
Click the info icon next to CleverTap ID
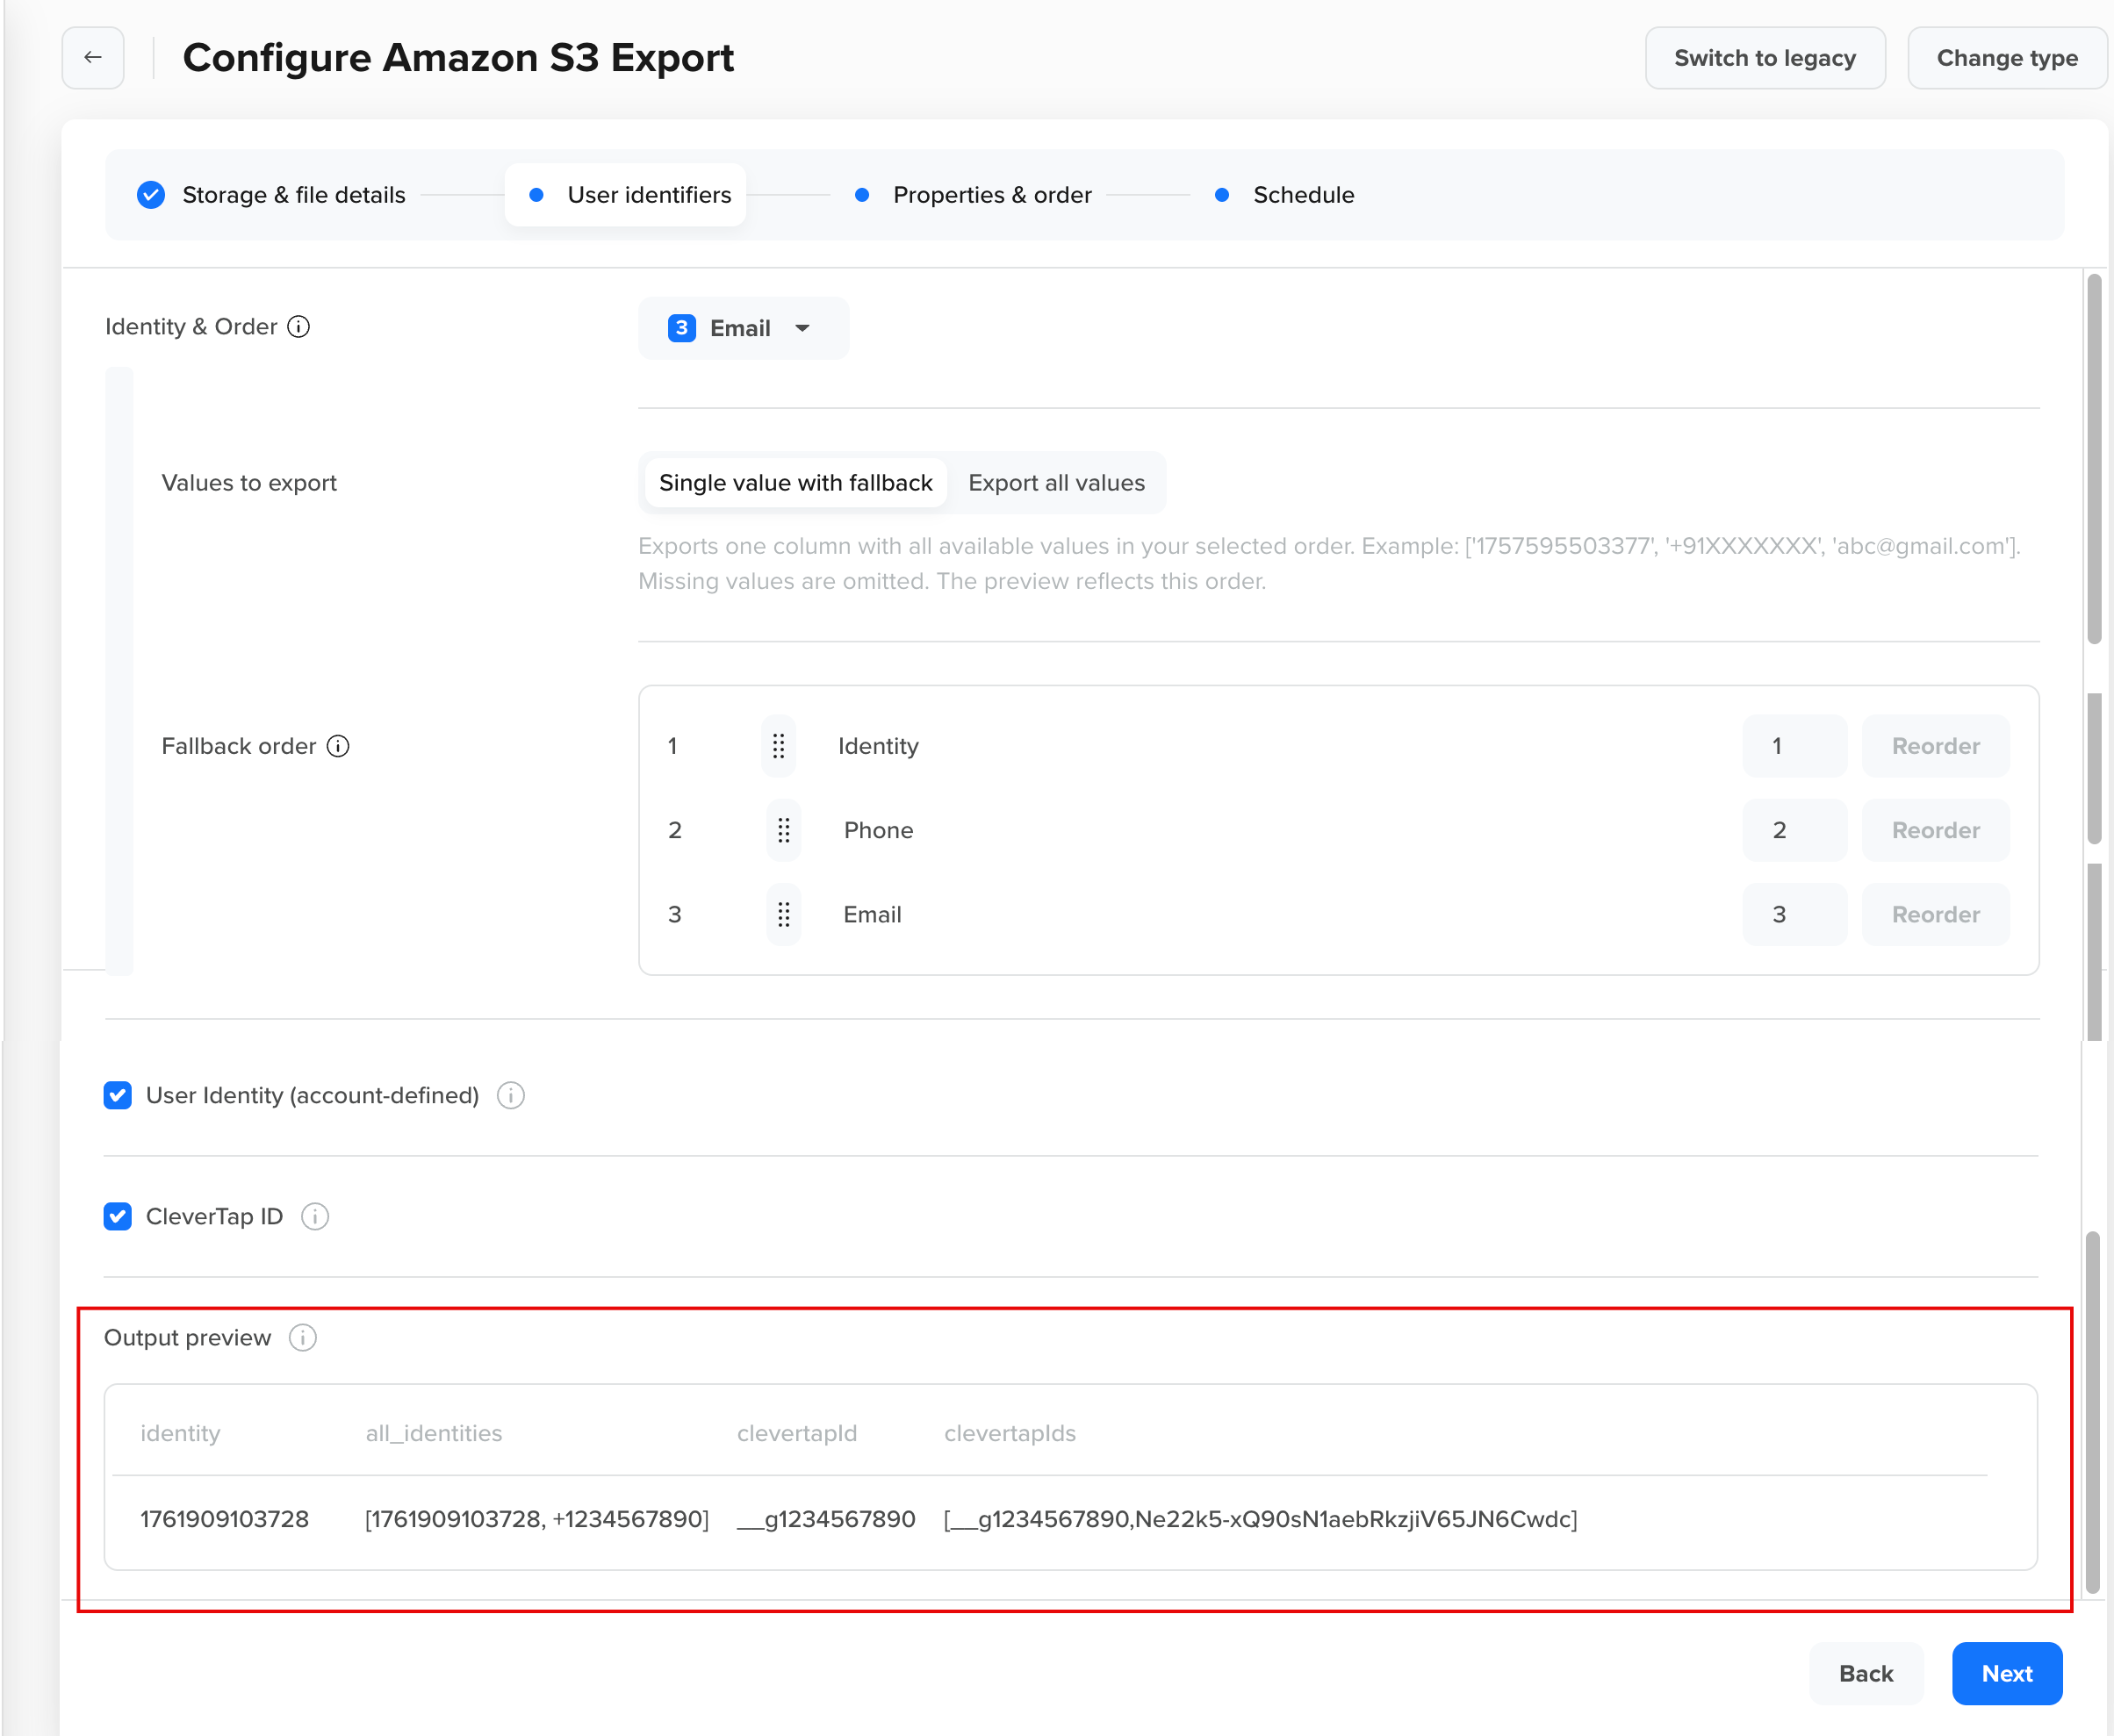click(x=315, y=1216)
